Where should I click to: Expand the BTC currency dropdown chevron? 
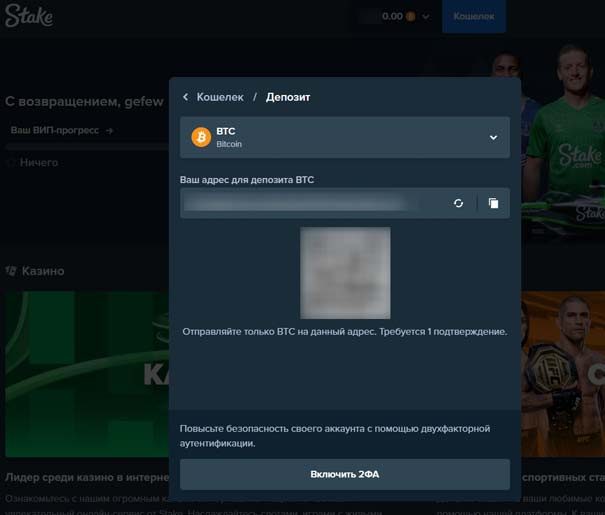493,137
